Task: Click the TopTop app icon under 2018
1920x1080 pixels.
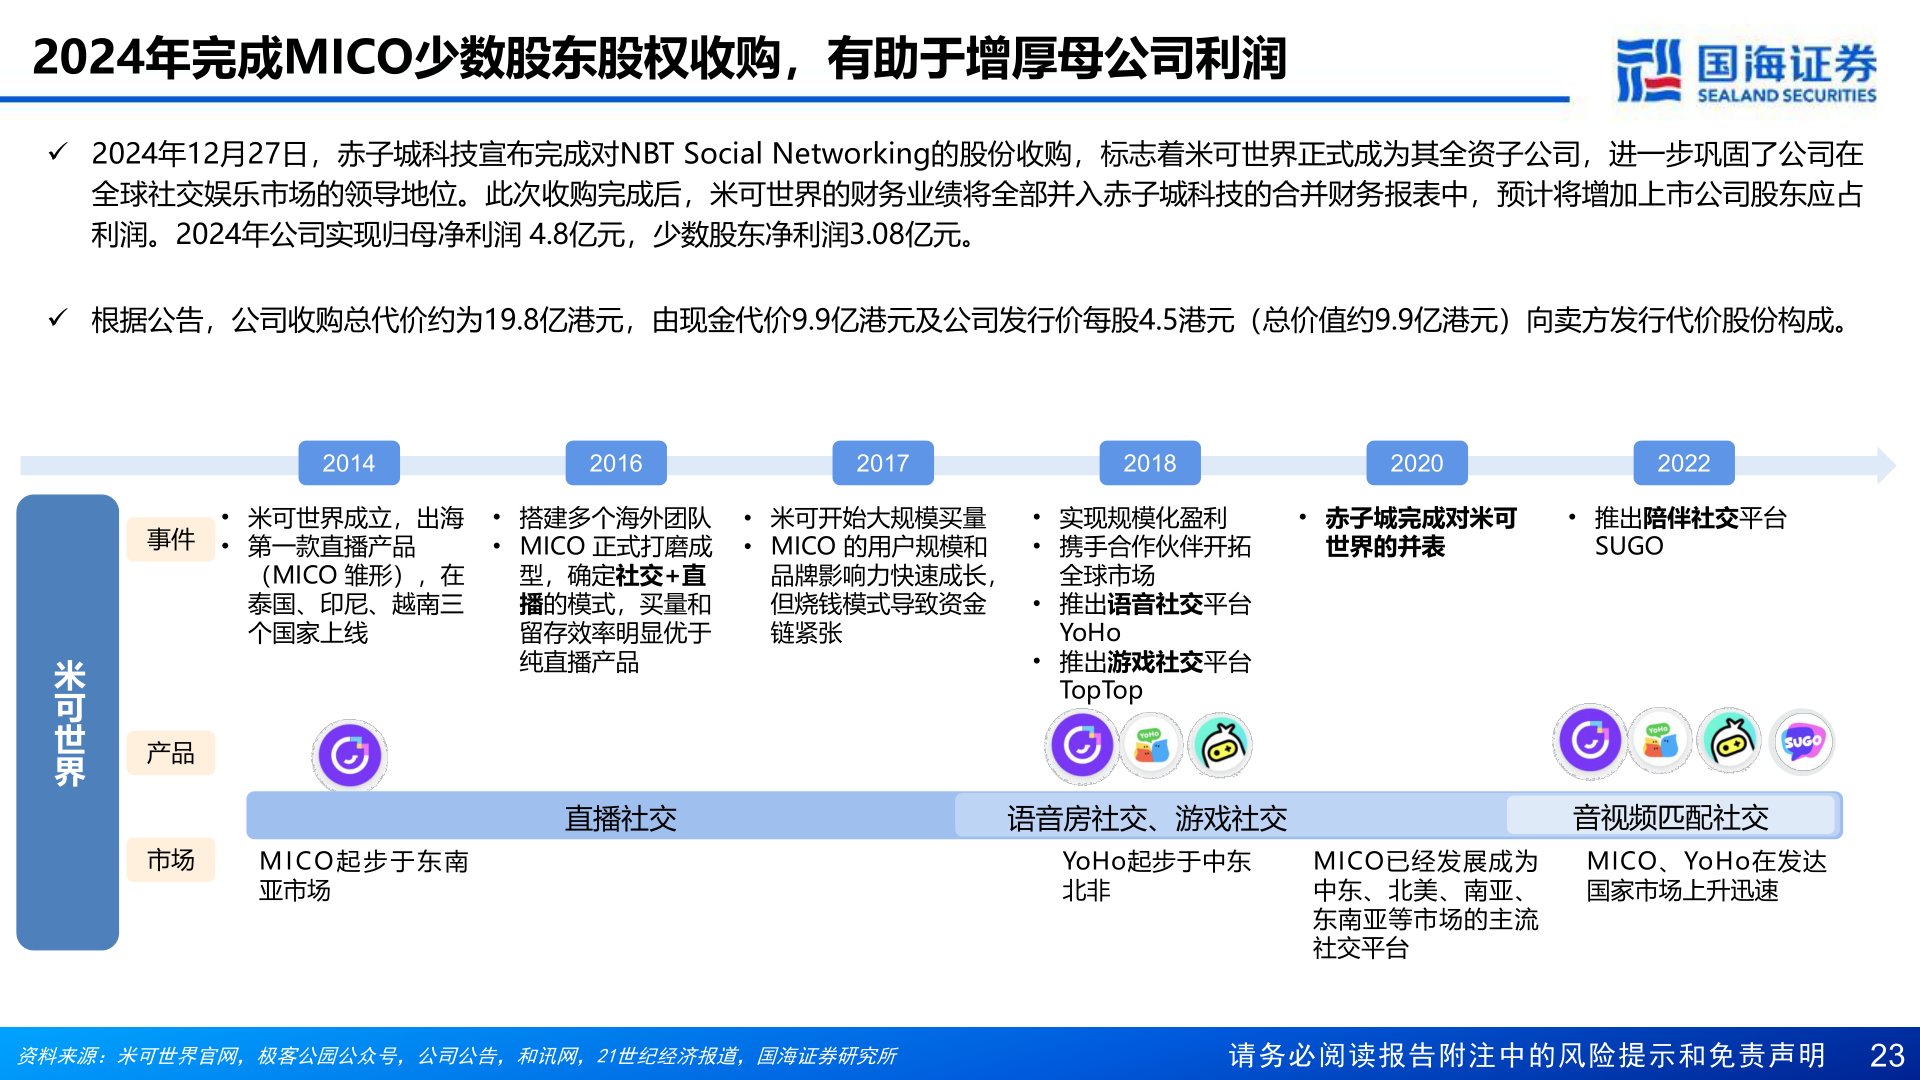Action: pyautogui.click(x=1220, y=745)
